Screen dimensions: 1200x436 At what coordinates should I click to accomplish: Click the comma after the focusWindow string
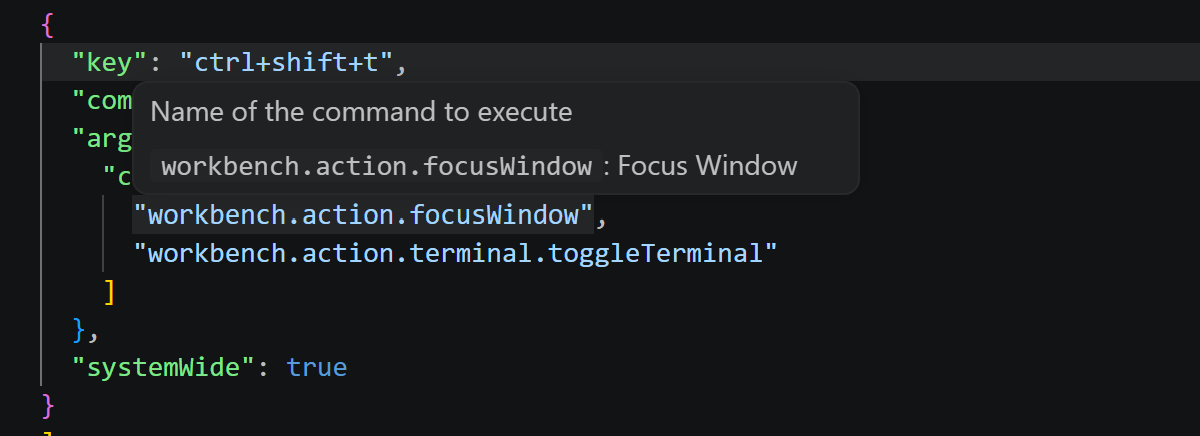coord(602,217)
